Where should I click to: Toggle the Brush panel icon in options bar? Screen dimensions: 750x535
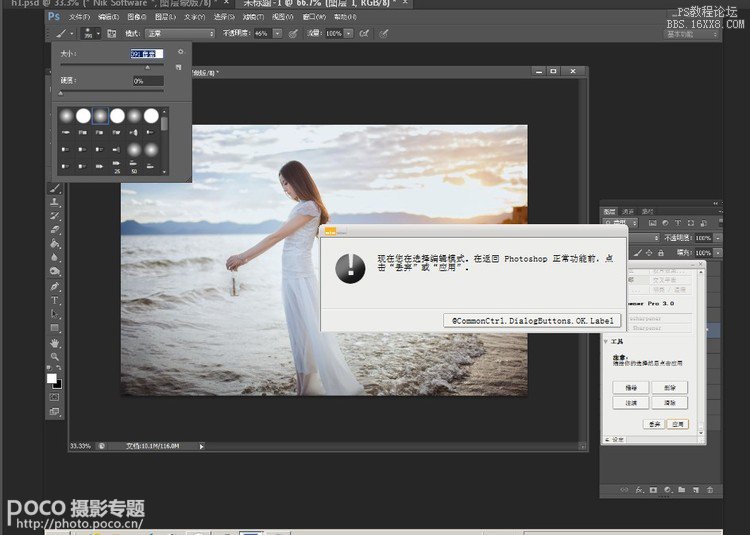[x=112, y=33]
